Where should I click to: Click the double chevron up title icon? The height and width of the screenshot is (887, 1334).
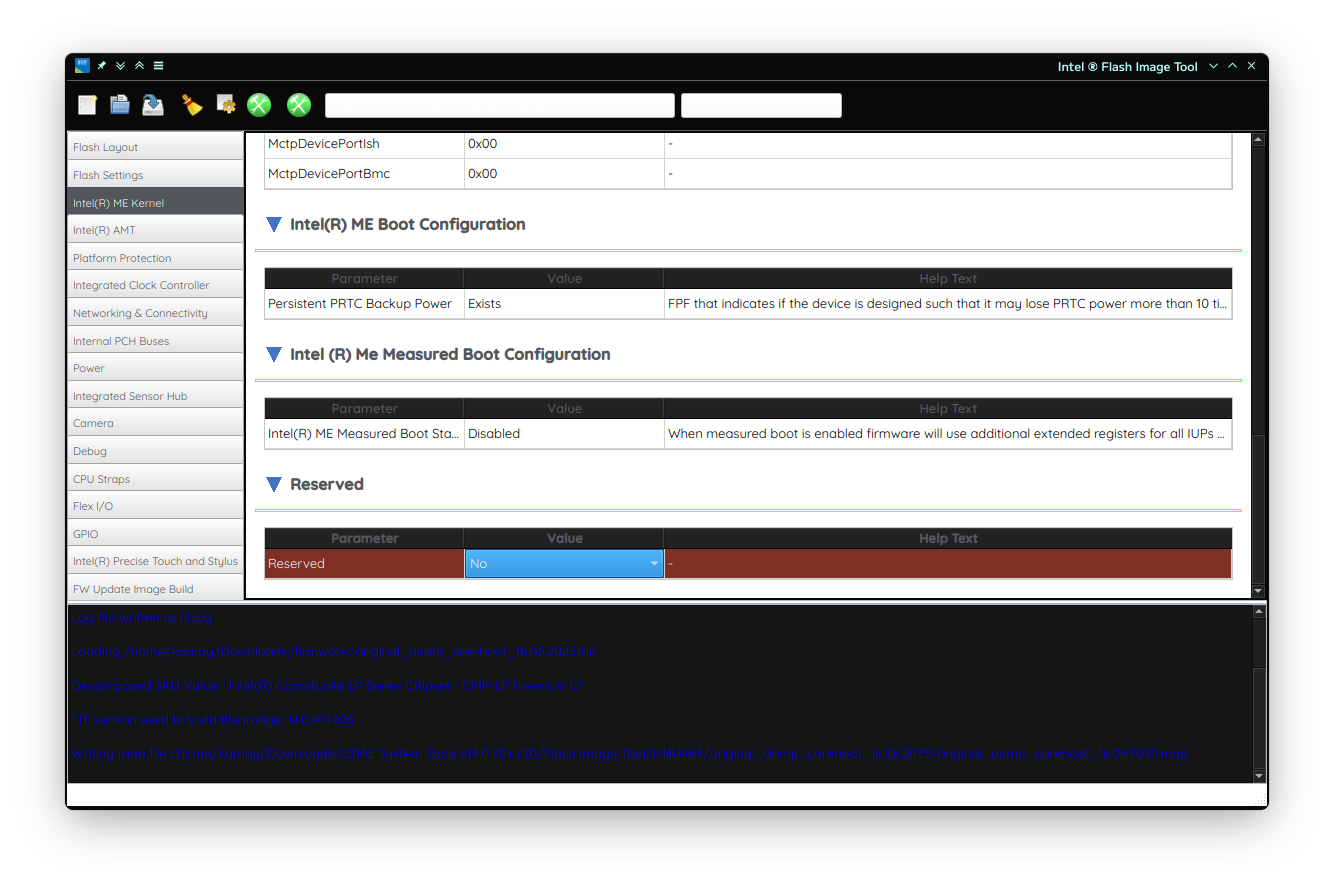[x=140, y=65]
